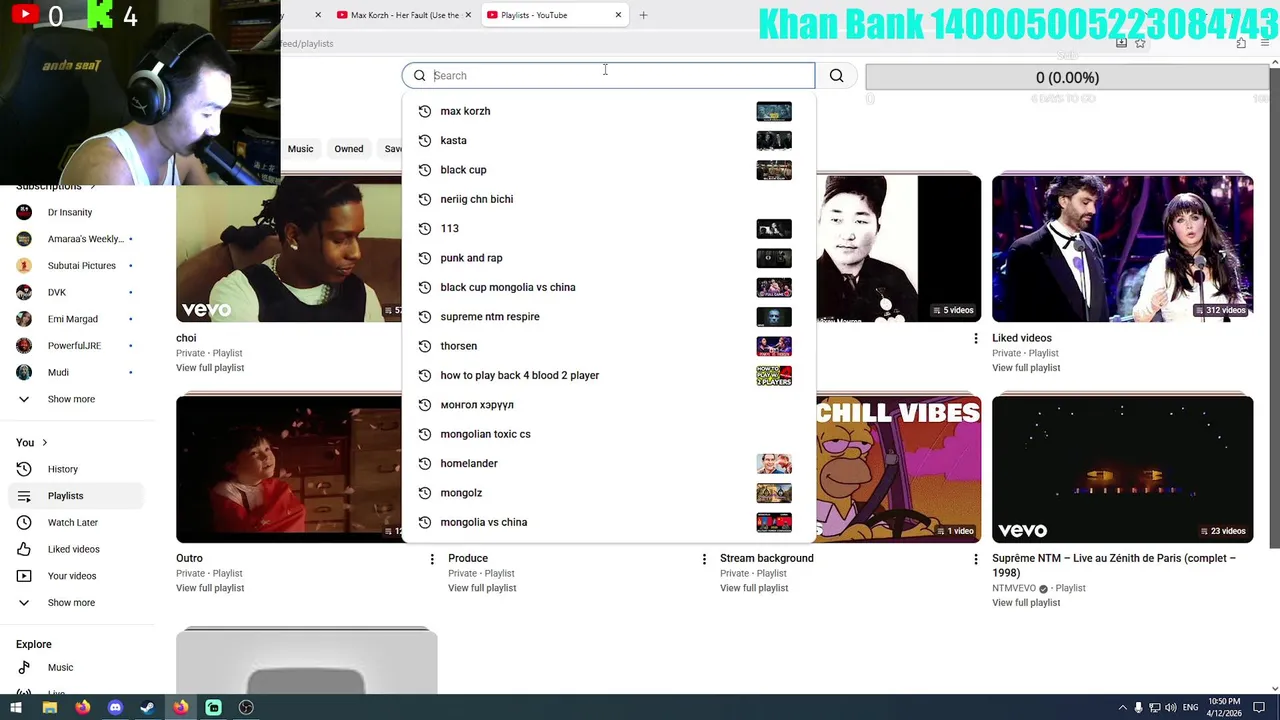Open more options menu for Stream background playlist
This screenshot has height=720, width=1280.
(x=976, y=559)
